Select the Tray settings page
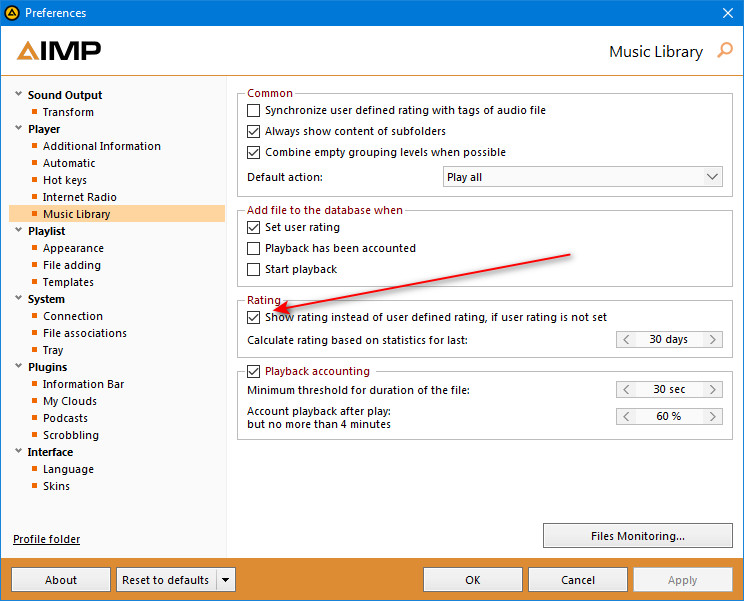The width and height of the screenshot is (744, 601). (x=53, y=351)
